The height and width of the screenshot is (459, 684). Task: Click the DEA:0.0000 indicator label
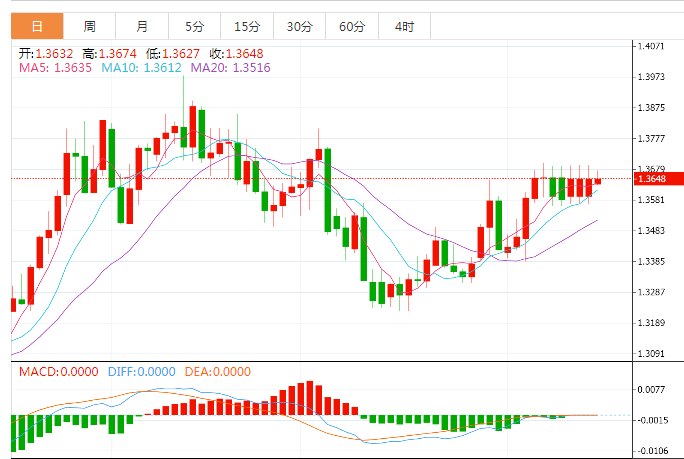click(218, 372)
